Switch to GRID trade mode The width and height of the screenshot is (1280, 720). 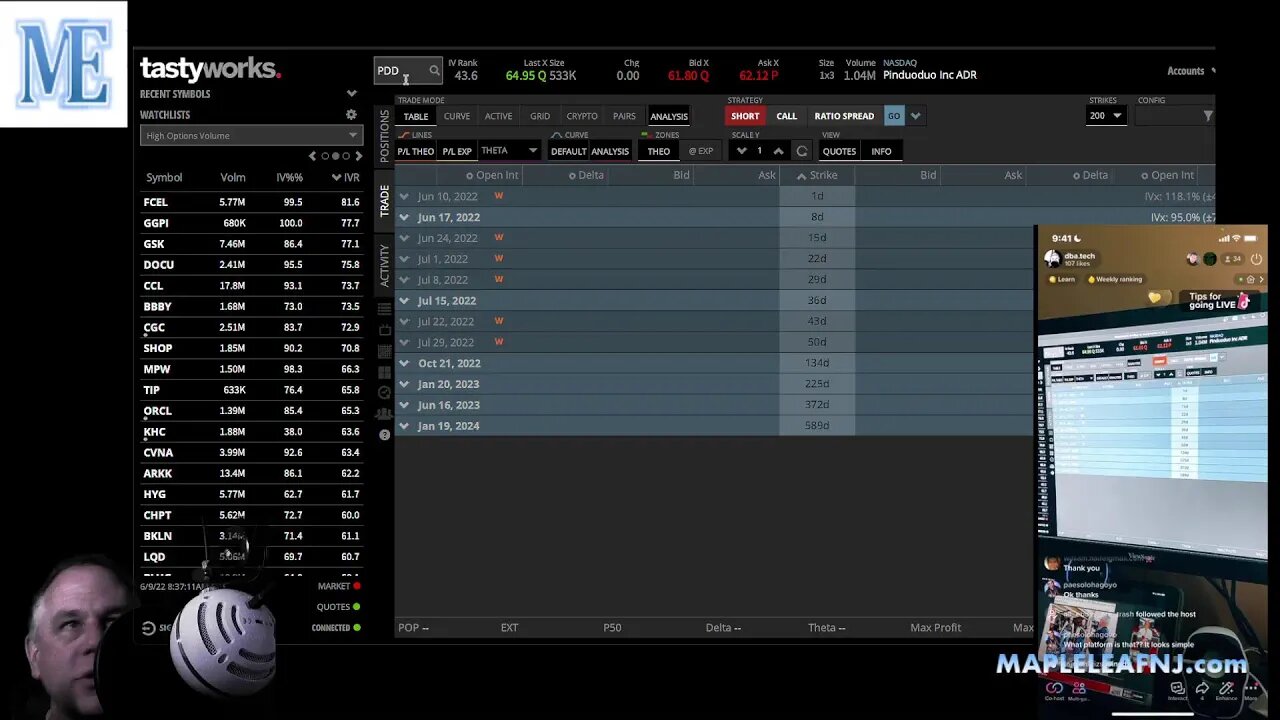(540, 116)
